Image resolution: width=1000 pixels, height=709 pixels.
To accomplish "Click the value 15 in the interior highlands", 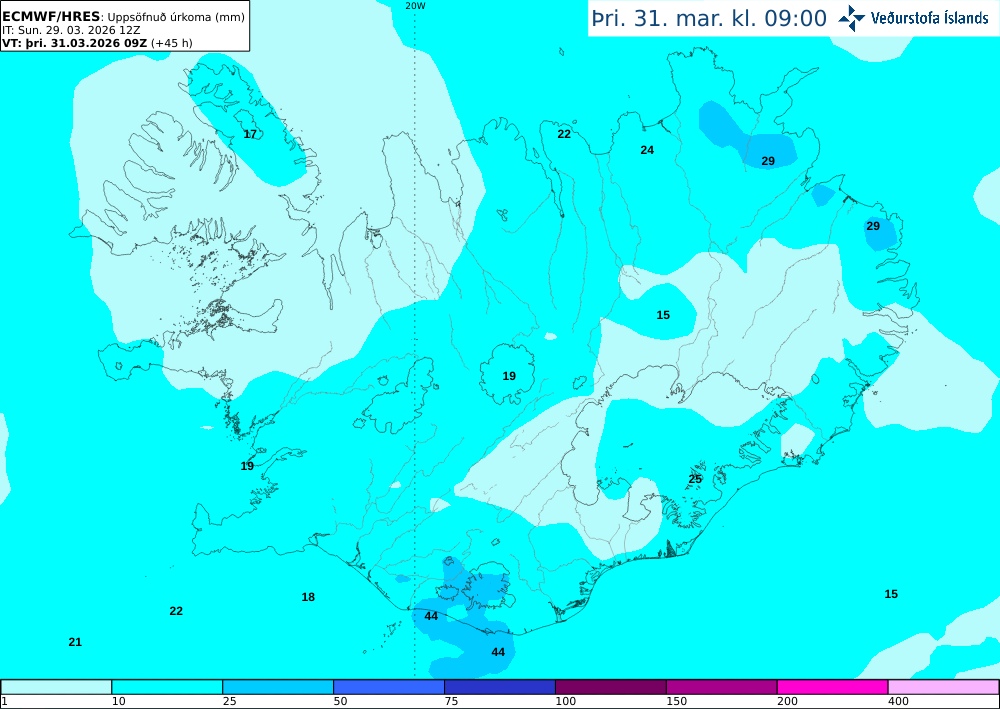I will pyautogui.click(x=663, y=315).
